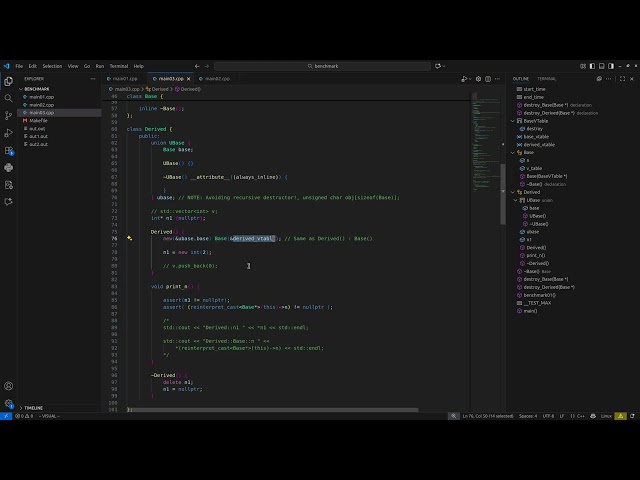Open the Edit menu
Screen dimensions: 640x480
coord(33,66)
